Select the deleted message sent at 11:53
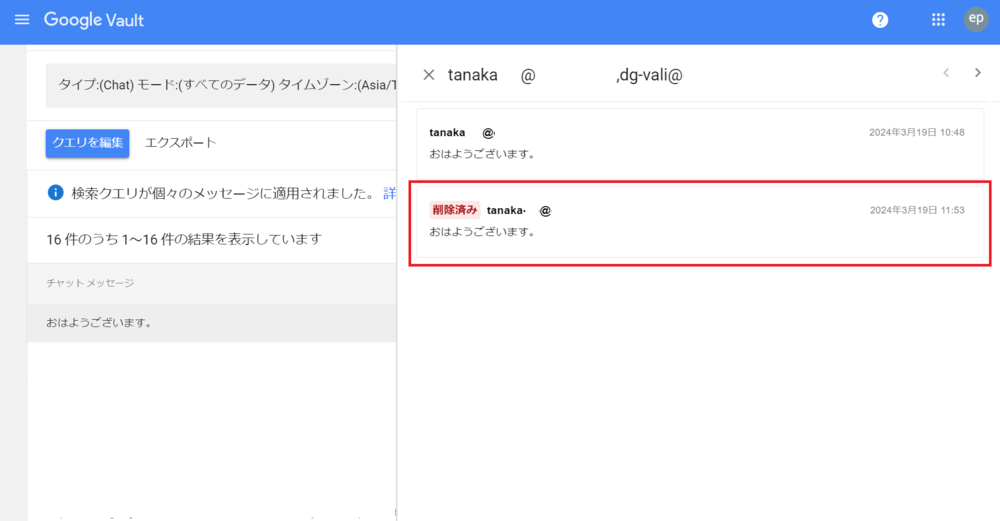This screenshot has height=521, width=1000. pos(697,222)
